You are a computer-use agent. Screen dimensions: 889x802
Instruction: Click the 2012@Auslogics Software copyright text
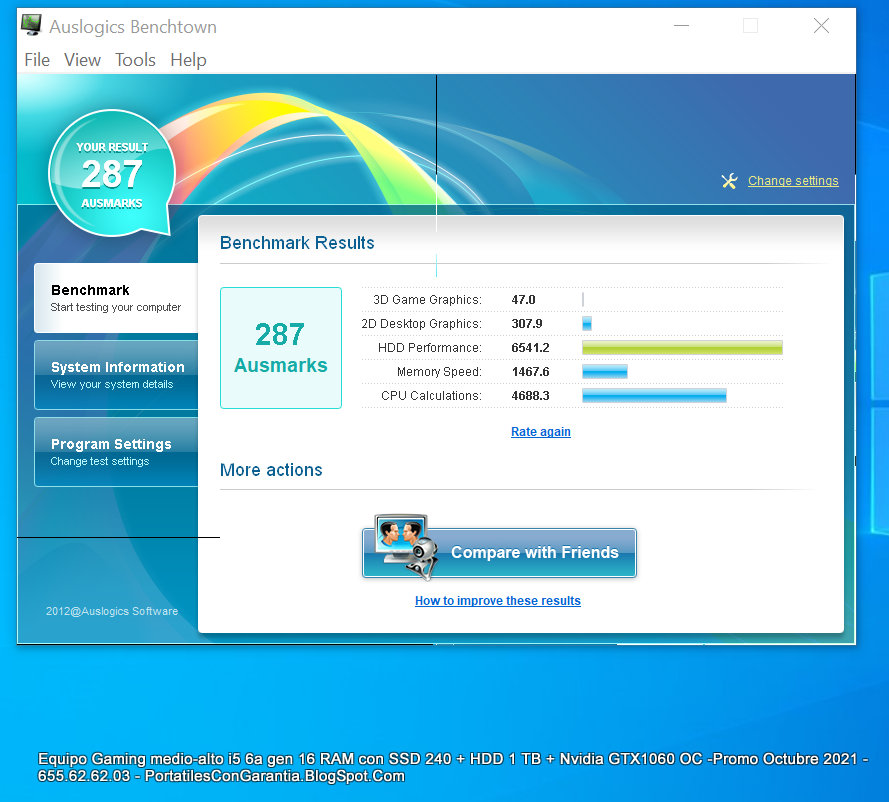coord(112,611)
